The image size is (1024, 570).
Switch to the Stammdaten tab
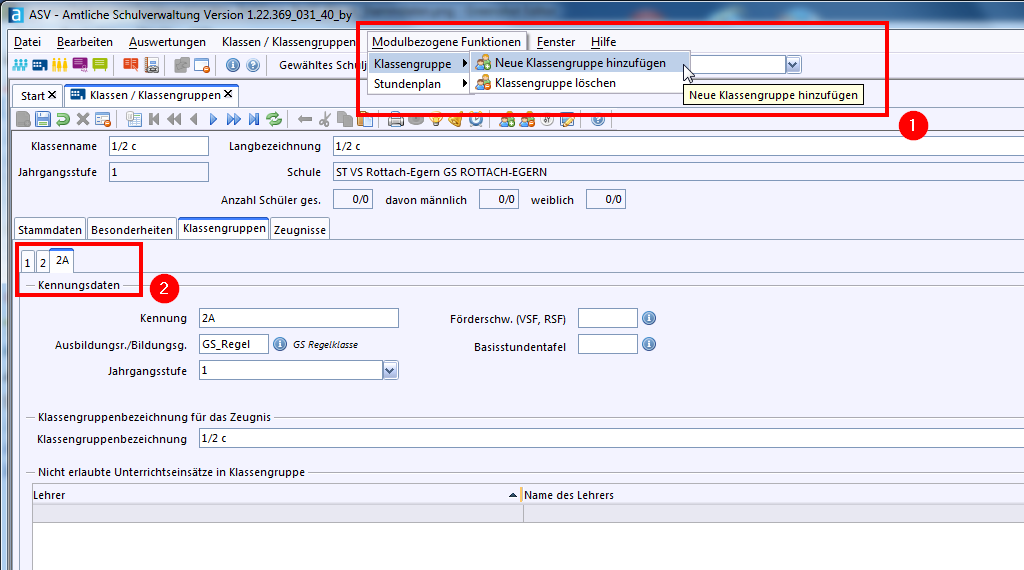click(x=50, y=230)
